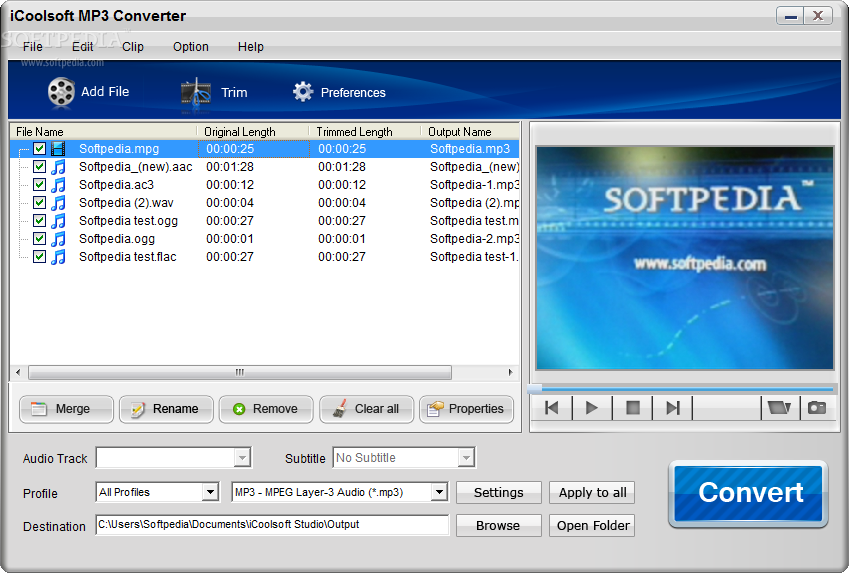The width and height of the screenshot is (849, 573).
Task: Click the scroll left arrow of file list
Action: pyautogui.click(x=18, y=372)
